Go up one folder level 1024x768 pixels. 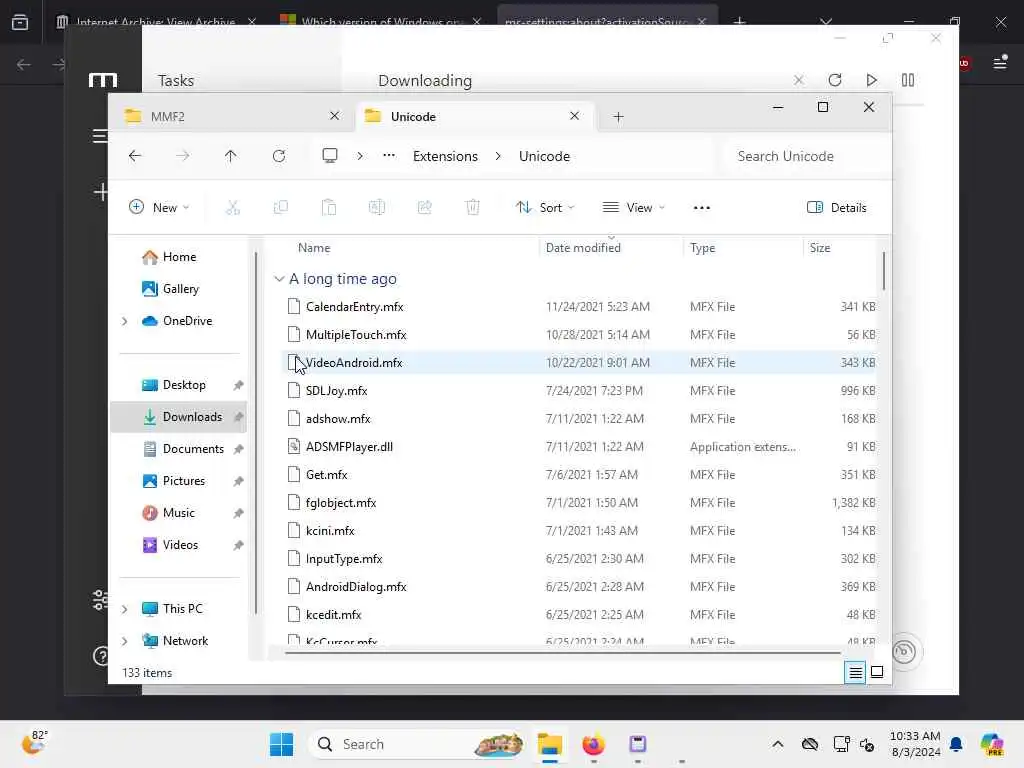click(231, 156)
